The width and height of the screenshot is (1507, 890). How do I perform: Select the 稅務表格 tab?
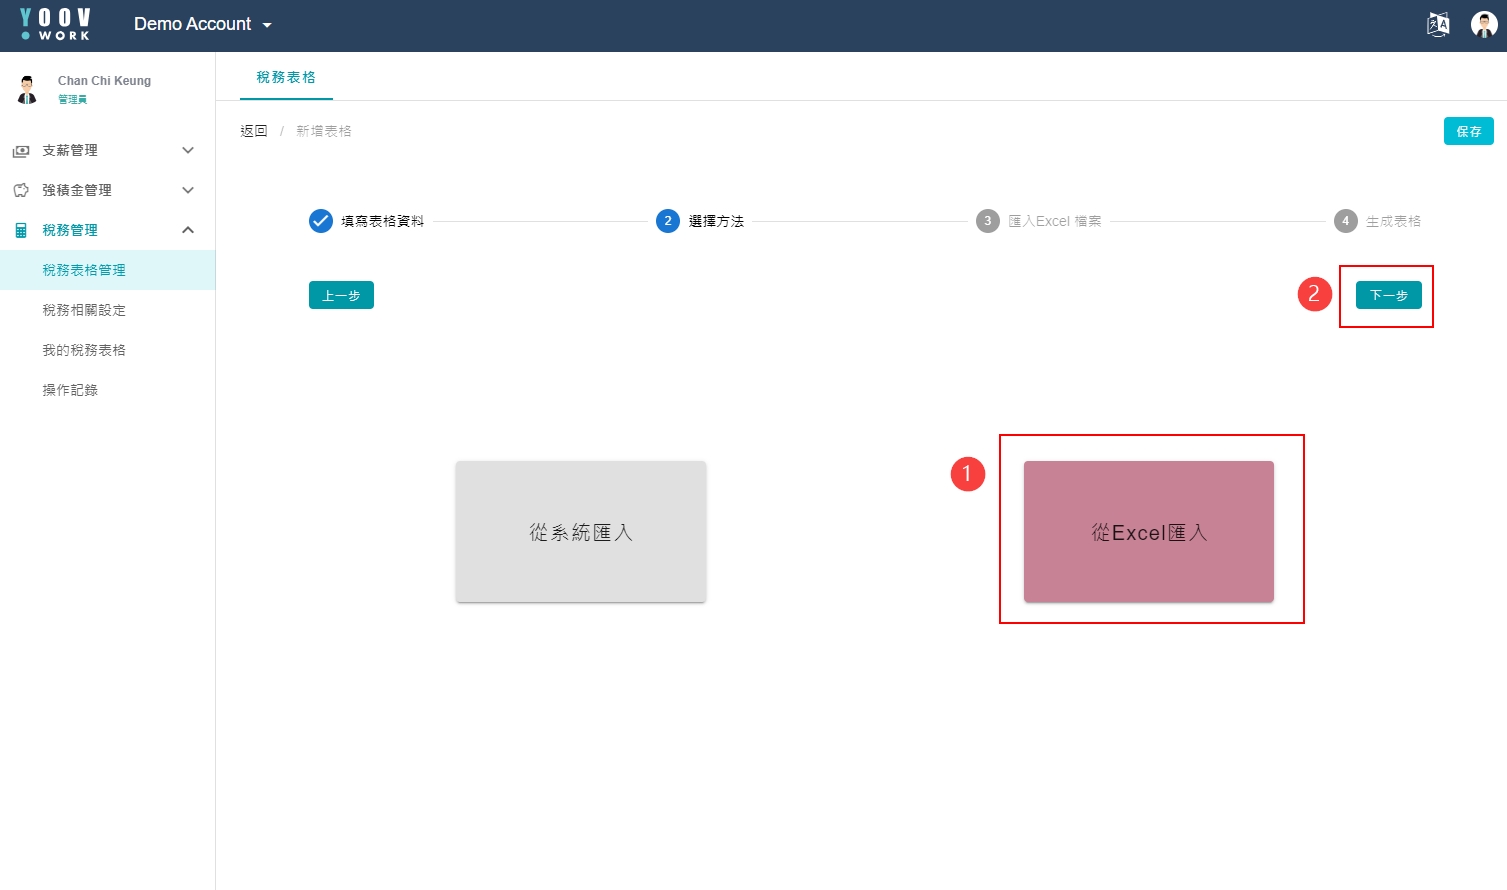286,77
